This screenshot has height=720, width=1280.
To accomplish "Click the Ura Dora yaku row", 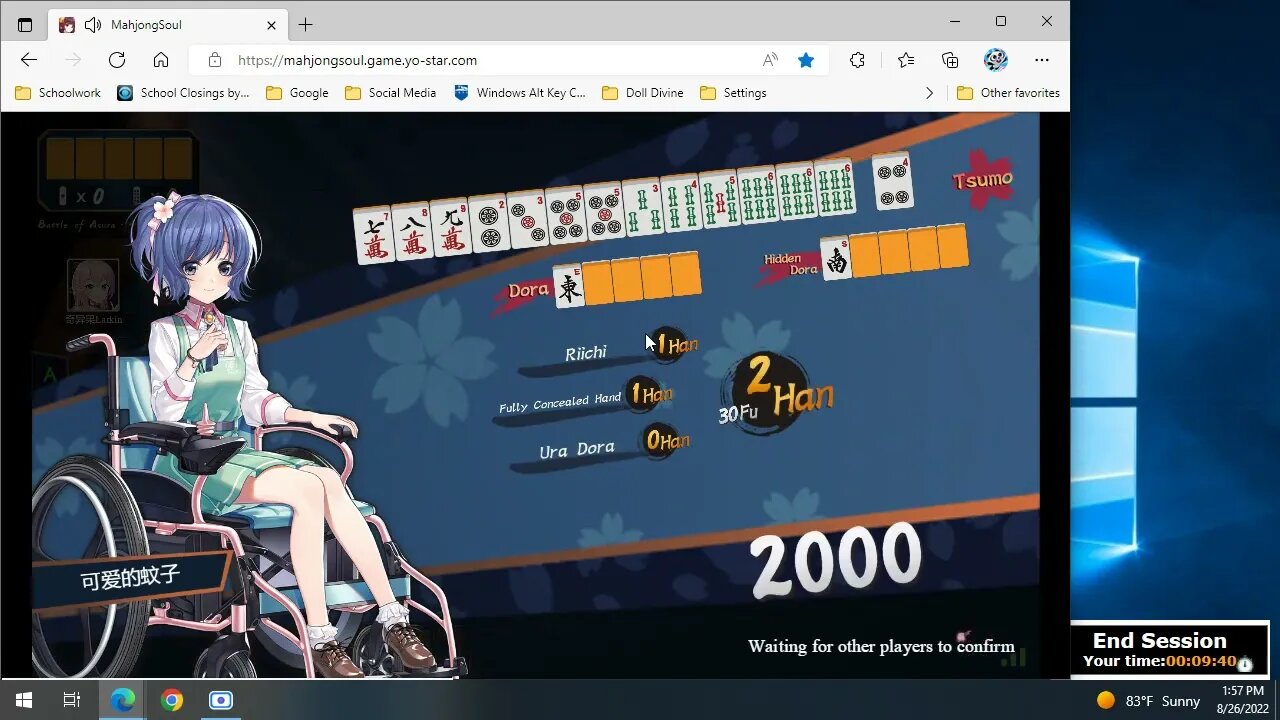I will (600, 447).
